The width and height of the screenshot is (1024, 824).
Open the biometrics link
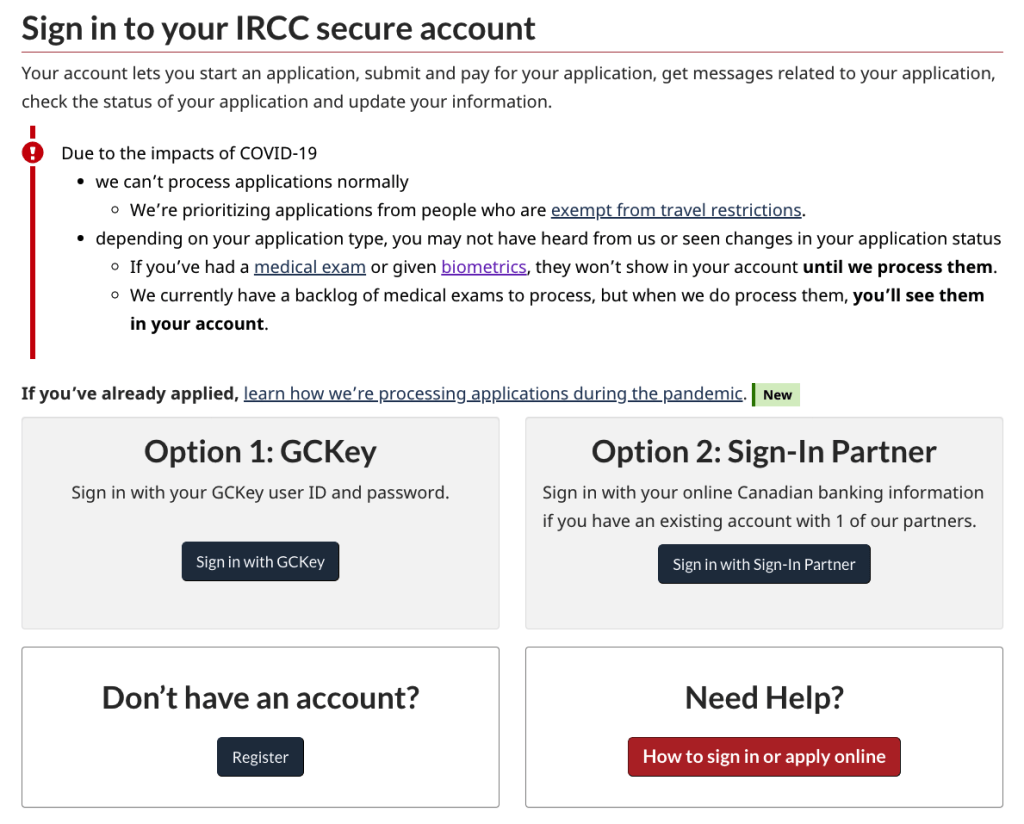tap(484, 267)
